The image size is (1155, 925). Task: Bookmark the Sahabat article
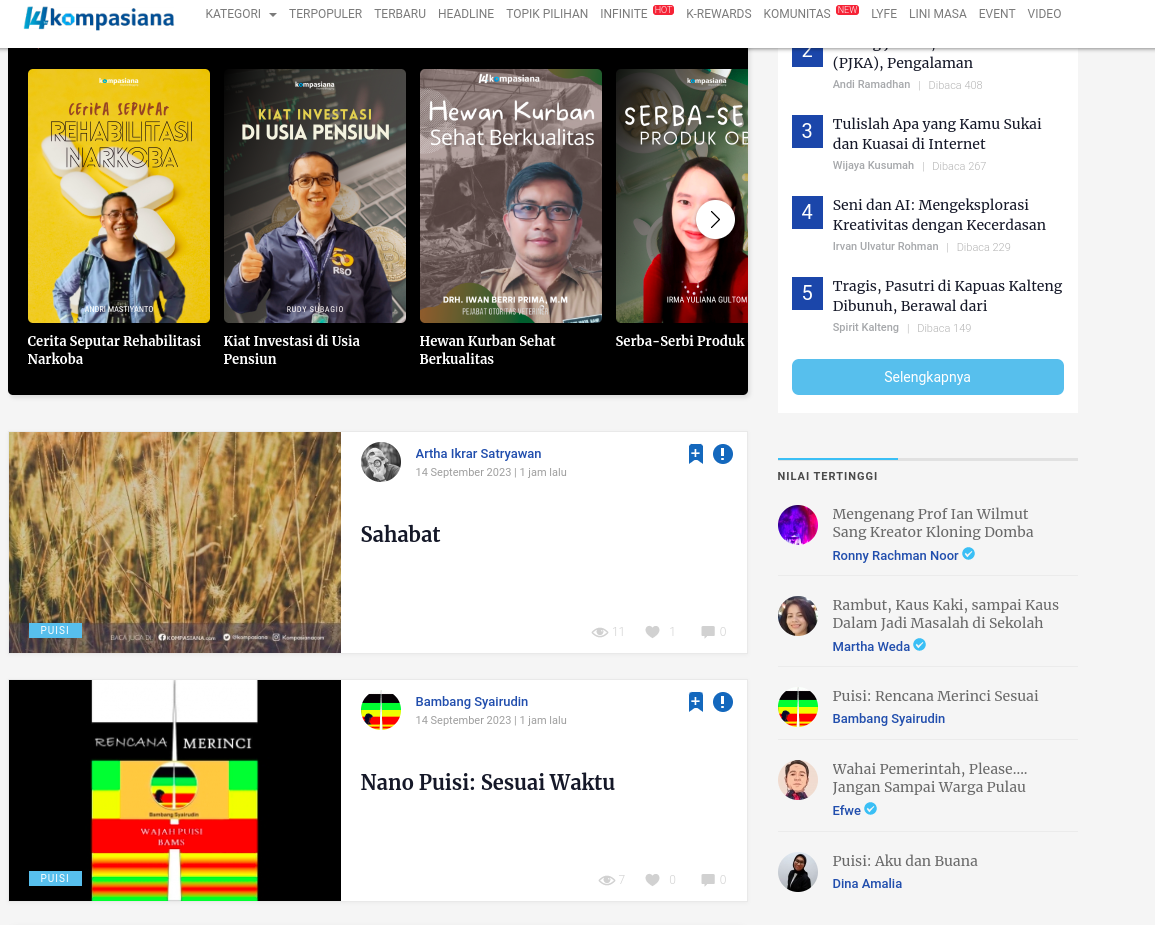coord(695,454)
